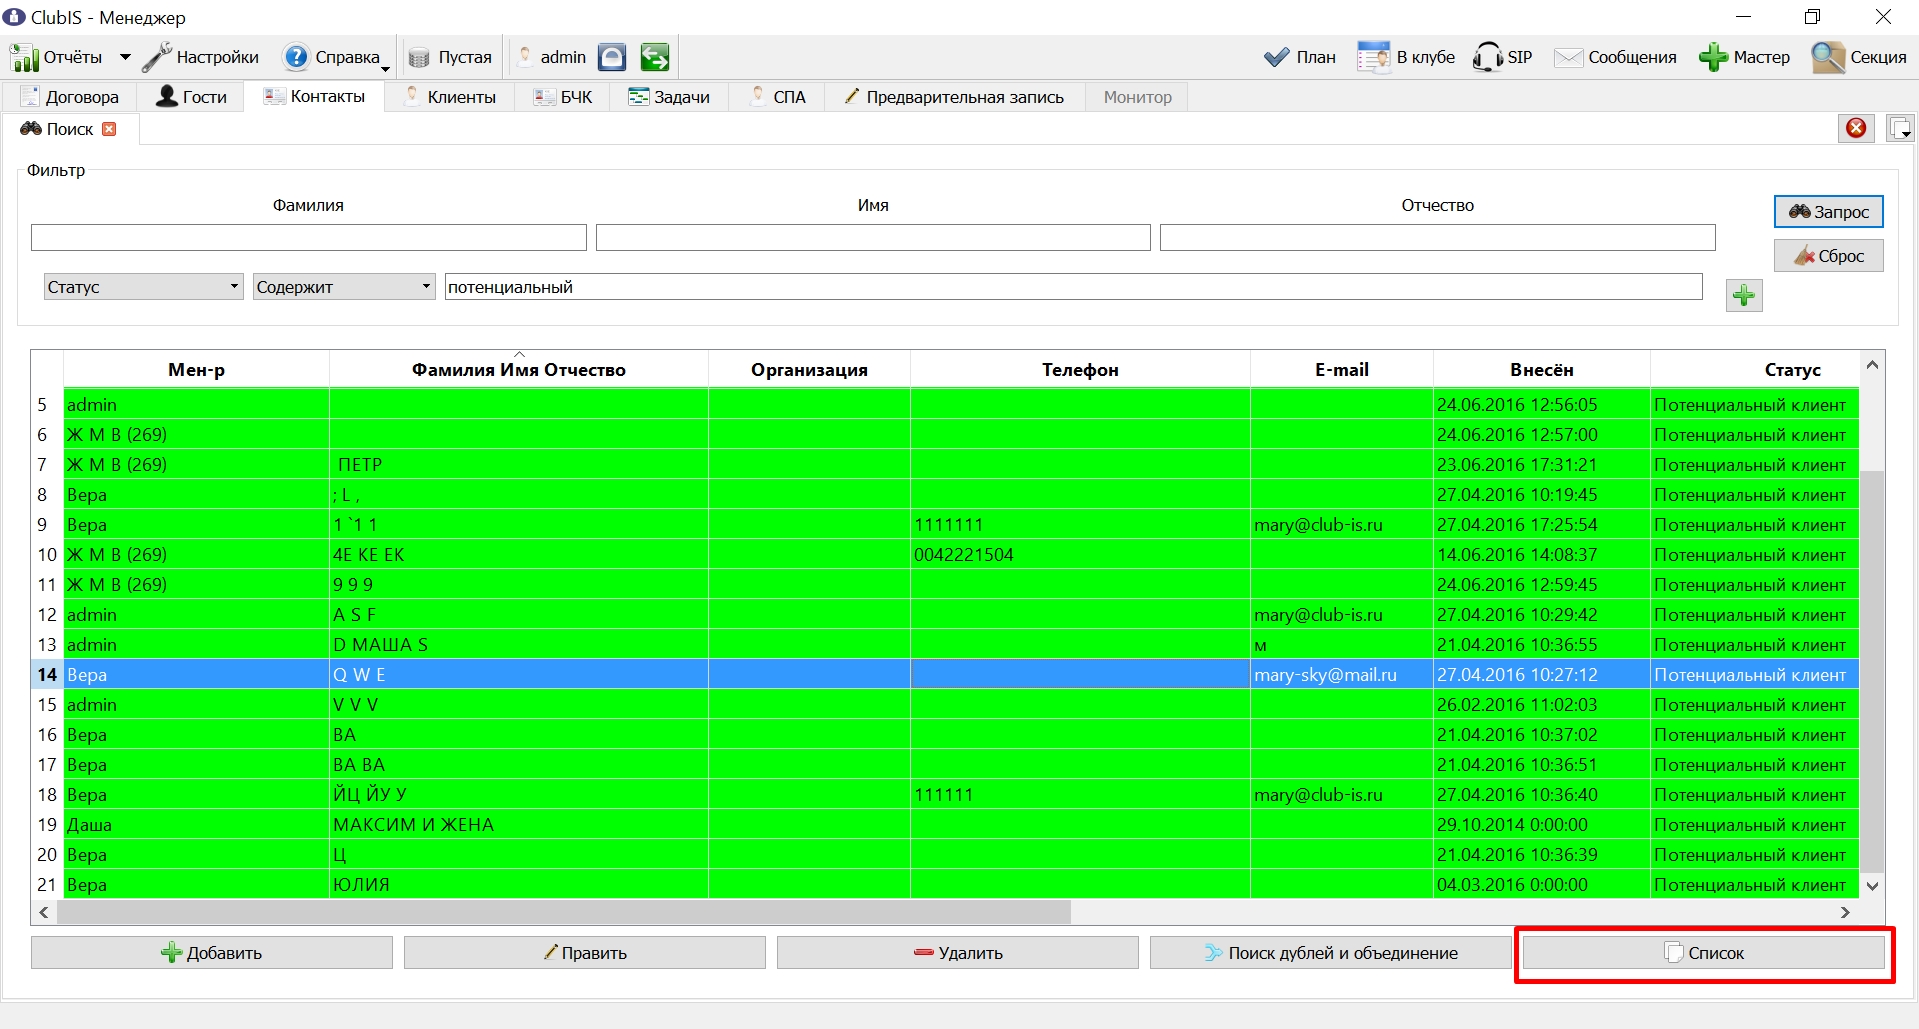Open Настройки settings tools icon
Image resolution: width=1919 pixels, height=1029 pixels.
157,57
